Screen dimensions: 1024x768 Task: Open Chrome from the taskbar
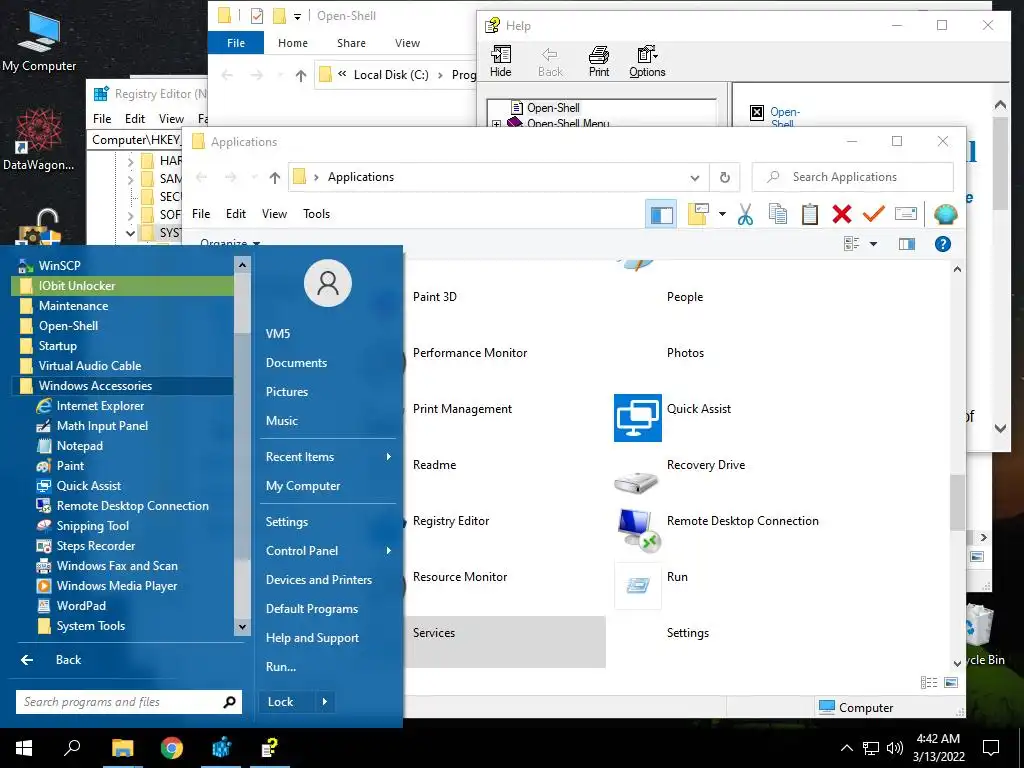(x=172, y=748)
